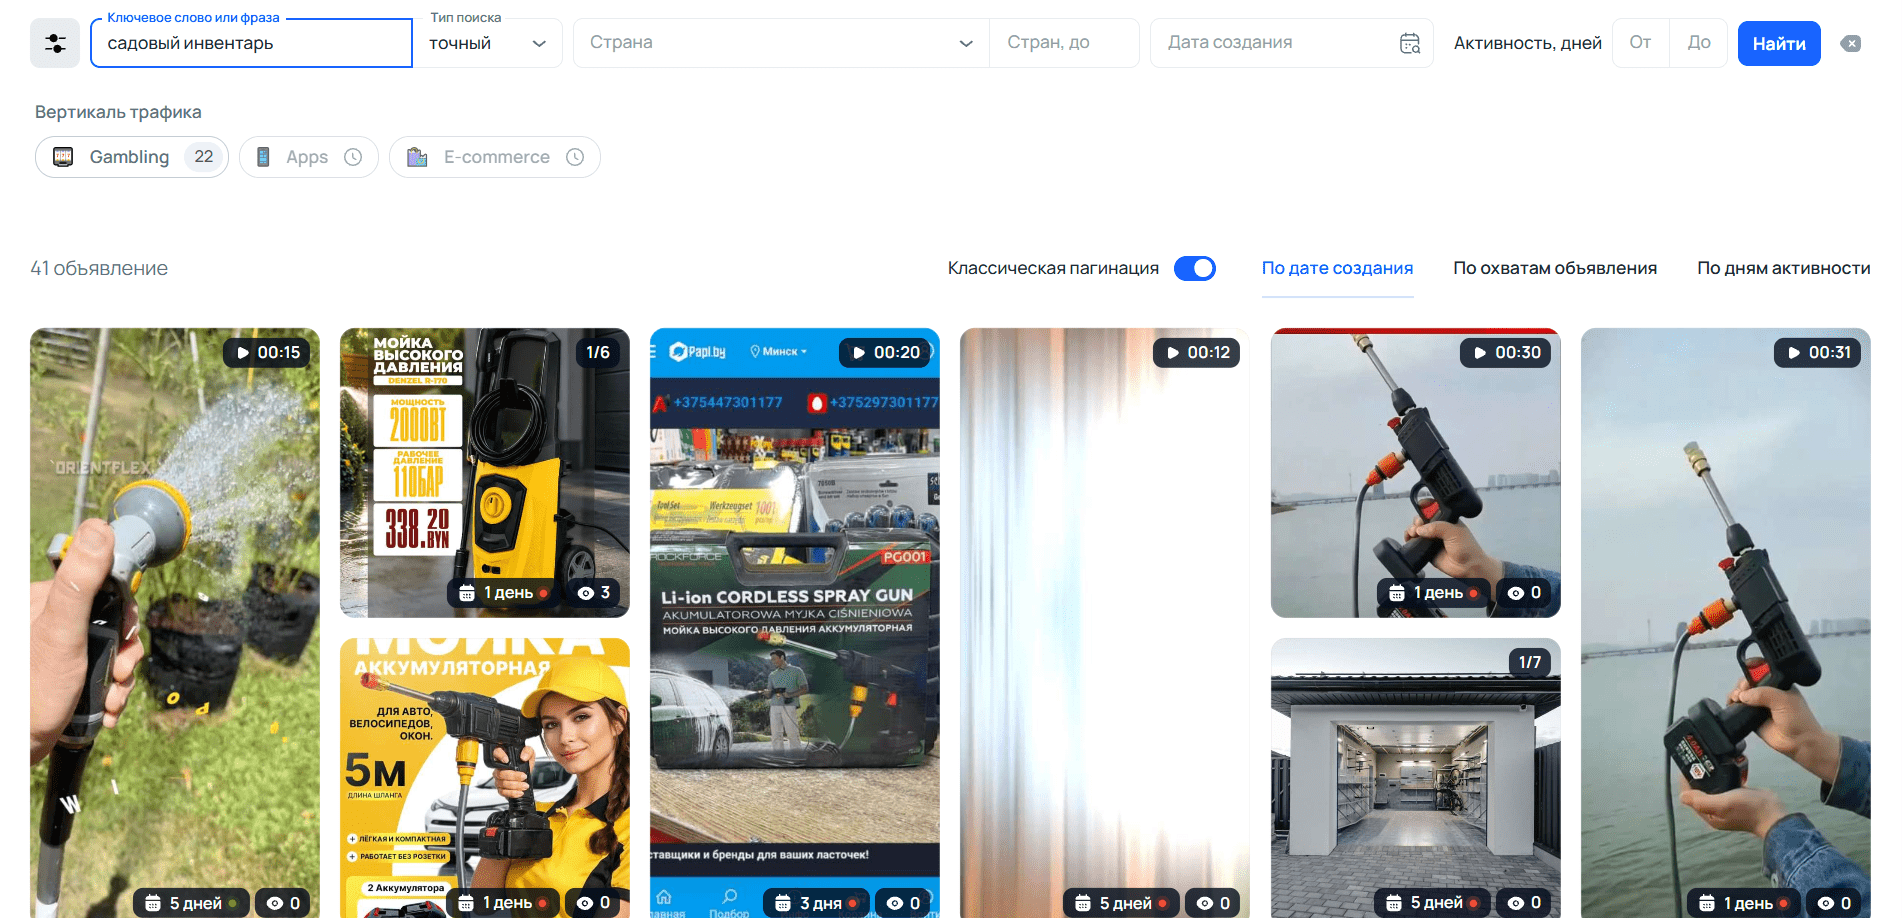Click the play icon on the 00:15 badge

[x=243, y=352]
